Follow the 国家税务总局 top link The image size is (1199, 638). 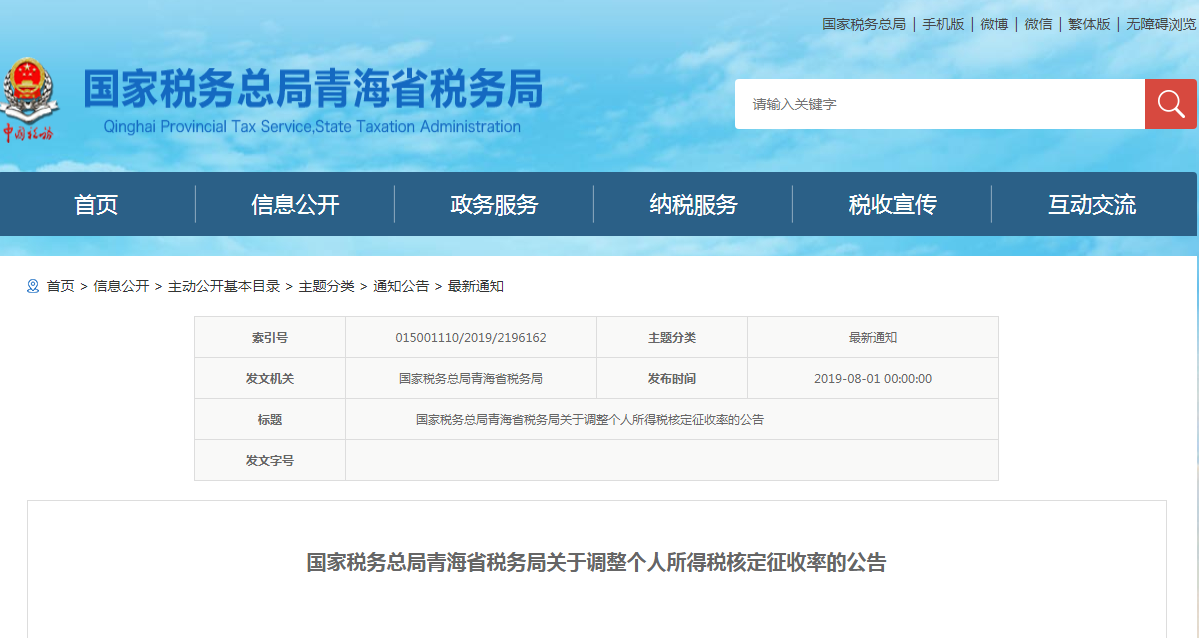tap(863, 24)
